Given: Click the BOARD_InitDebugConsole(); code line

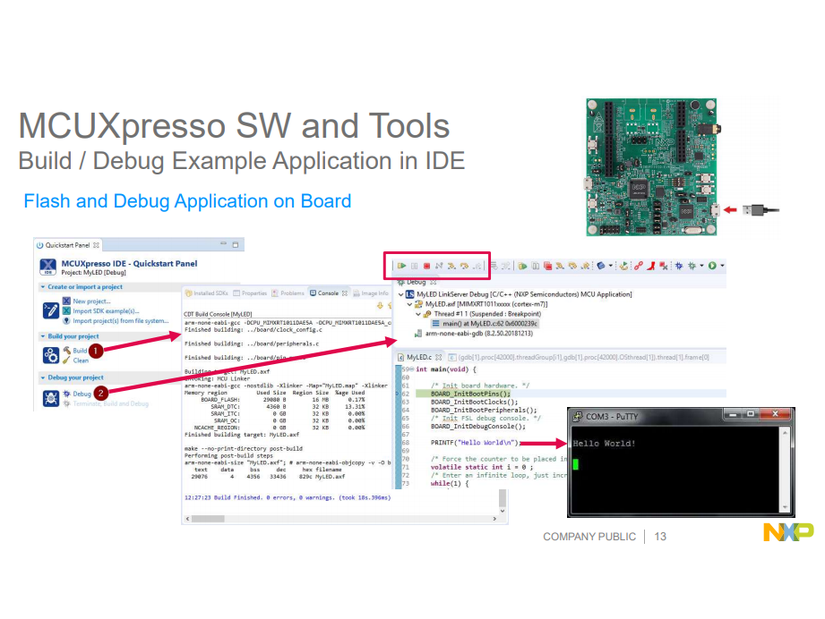Looking at the screenshot, I should 478,426.
